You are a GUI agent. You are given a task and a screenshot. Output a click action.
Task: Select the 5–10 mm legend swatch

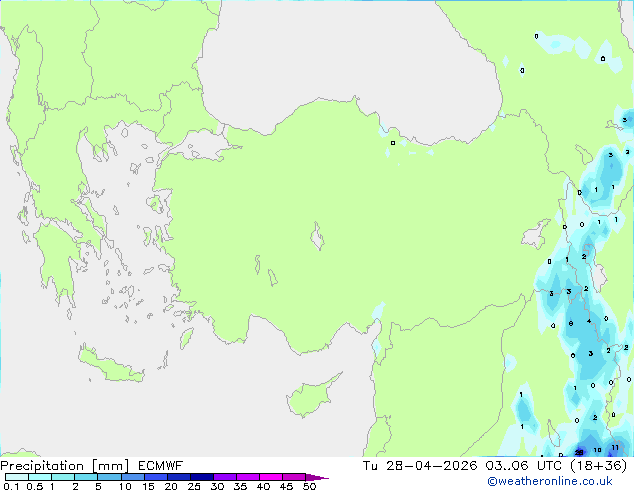109,477
